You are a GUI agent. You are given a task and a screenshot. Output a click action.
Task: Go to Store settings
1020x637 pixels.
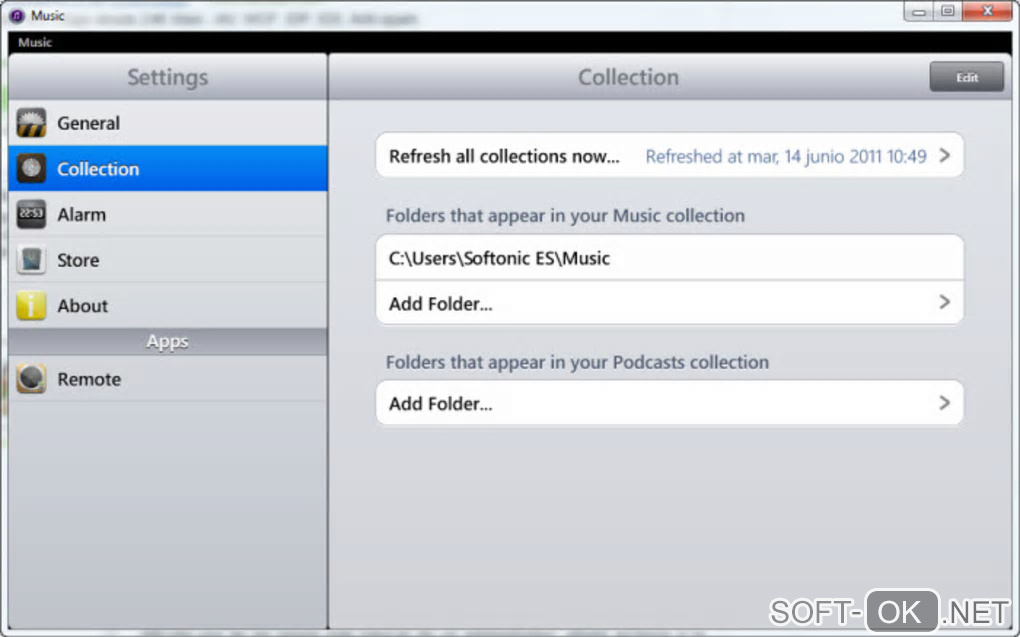pyautogui.click(x=168, y=260)
